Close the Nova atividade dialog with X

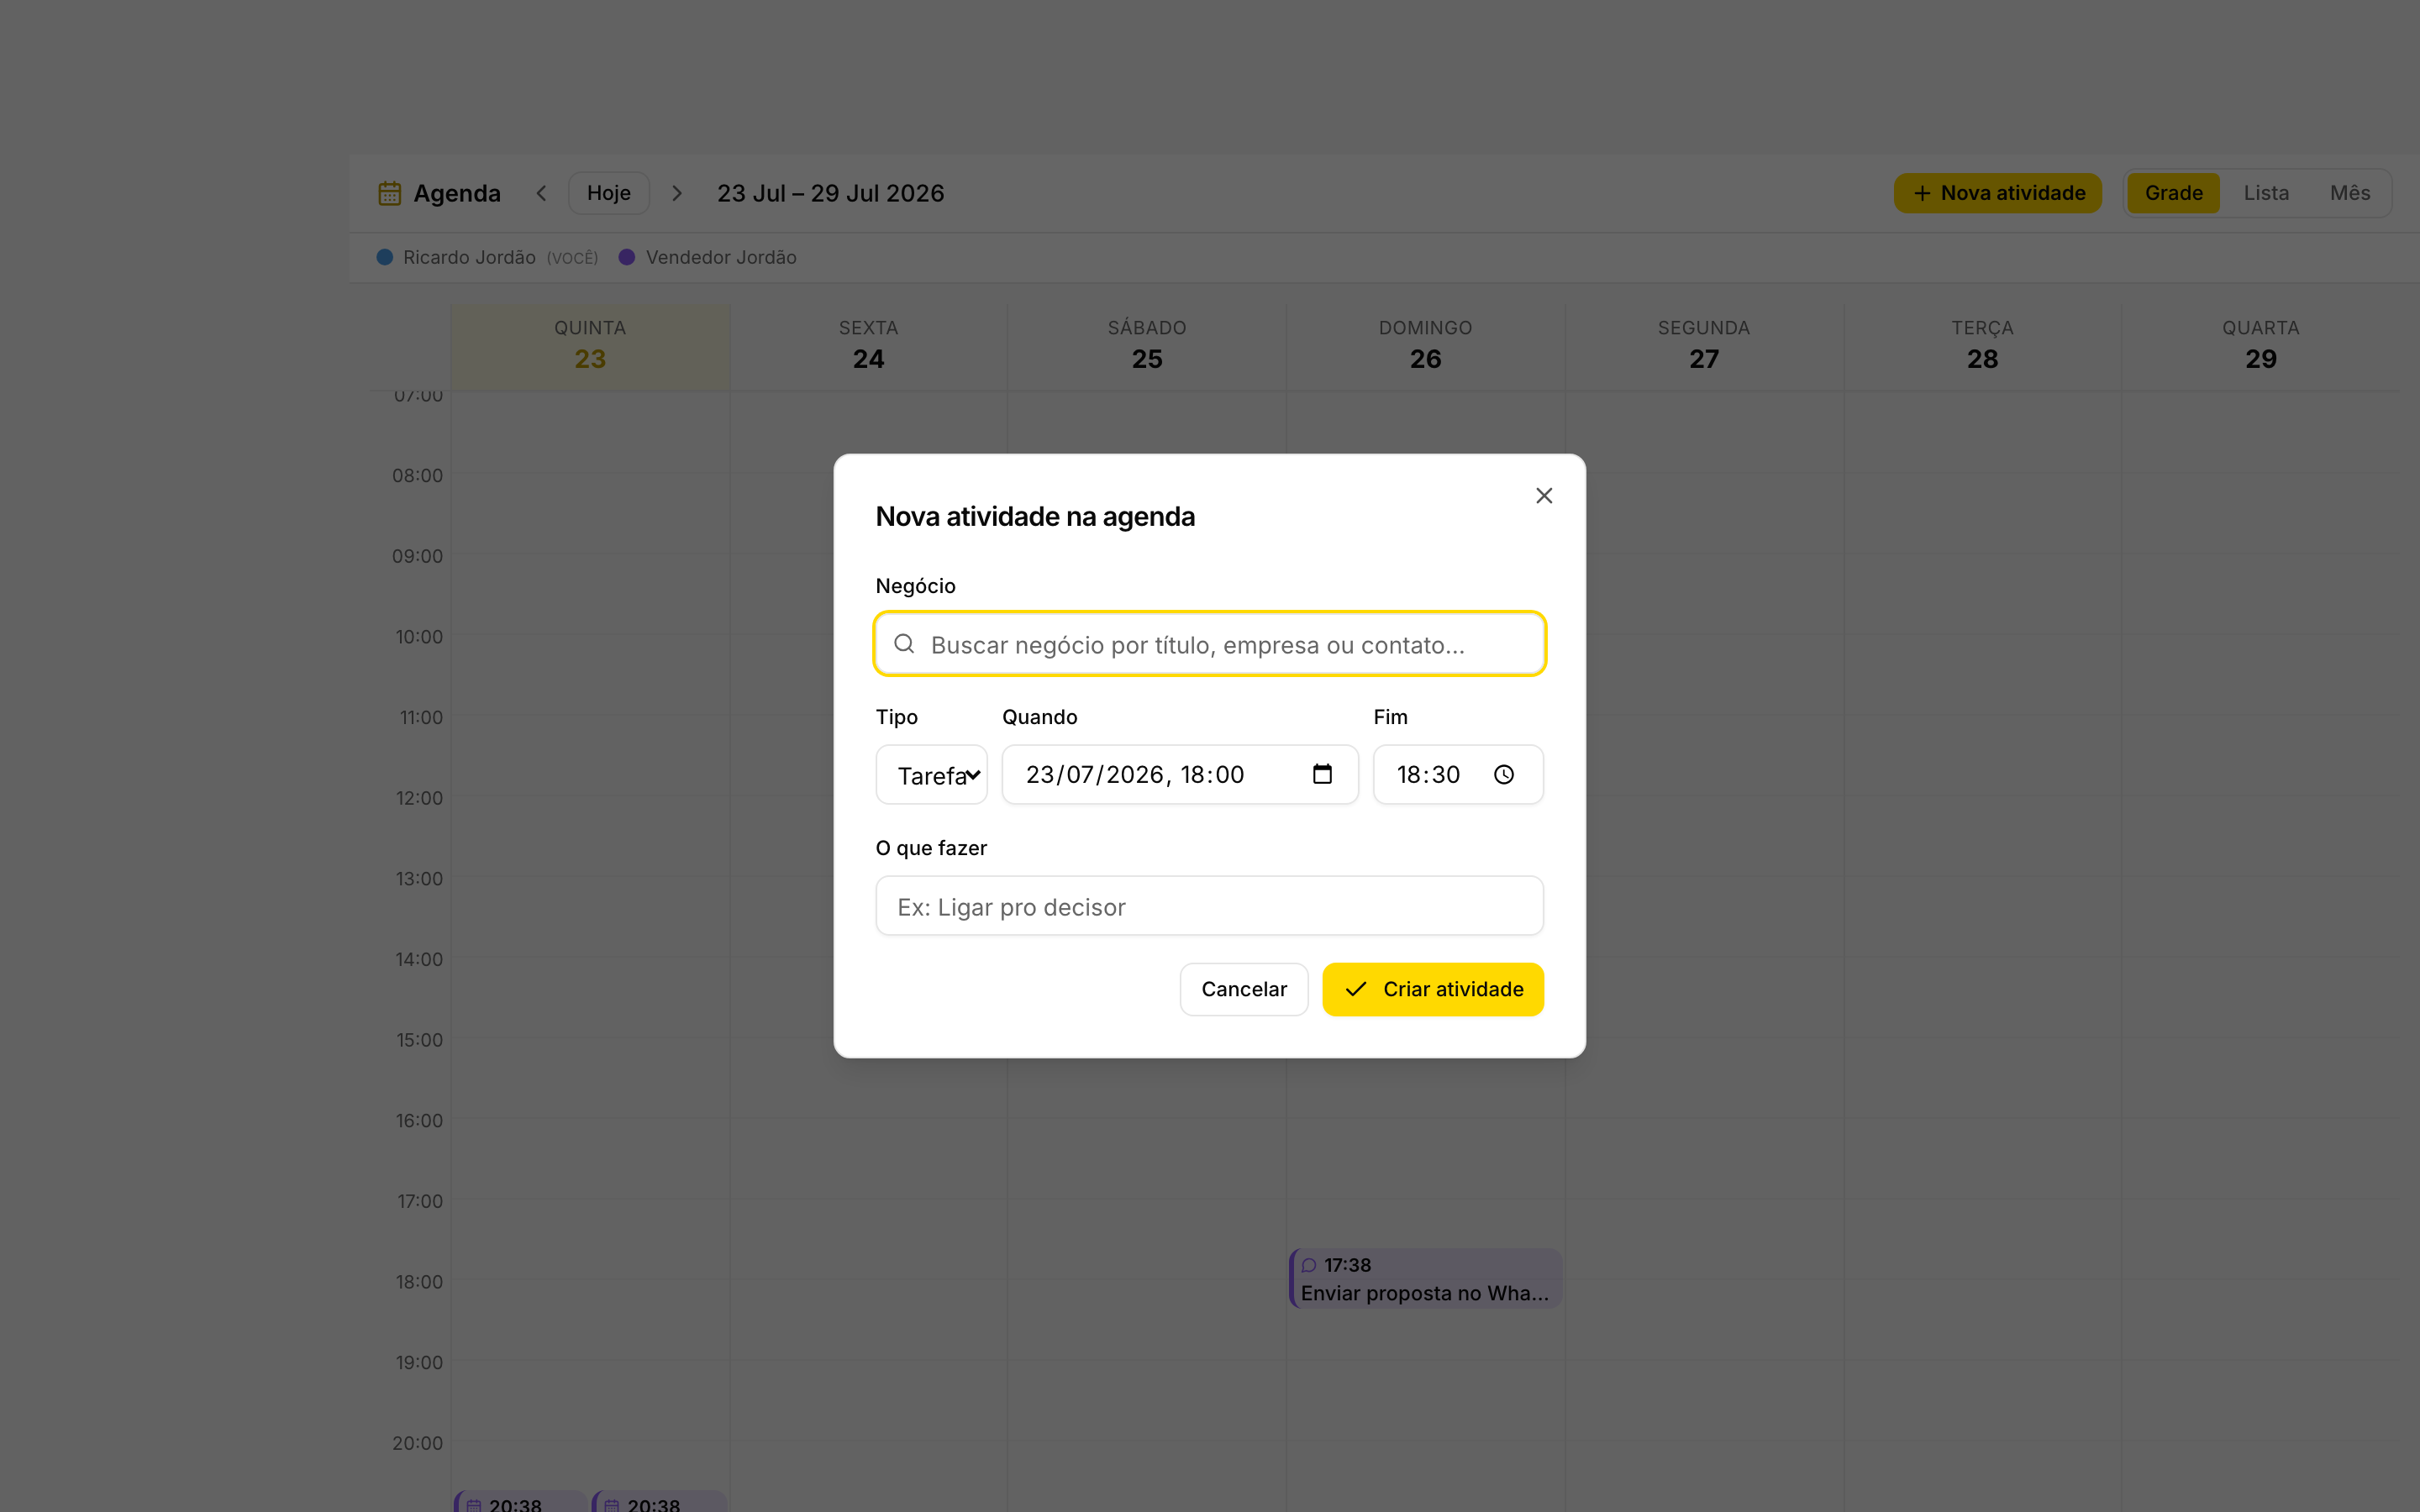coord(1544,496)
